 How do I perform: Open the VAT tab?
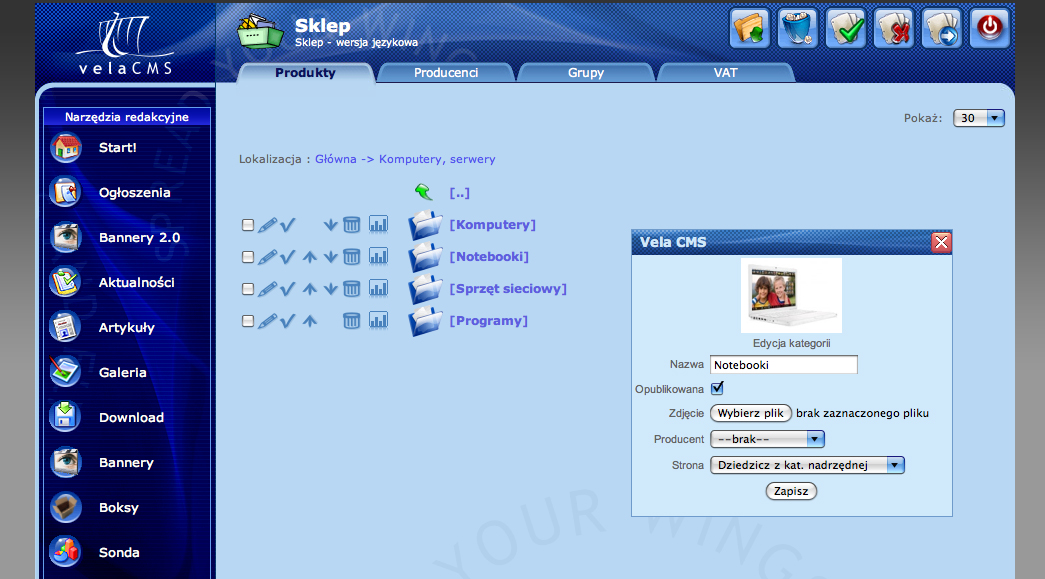click(x=725, y=73)
